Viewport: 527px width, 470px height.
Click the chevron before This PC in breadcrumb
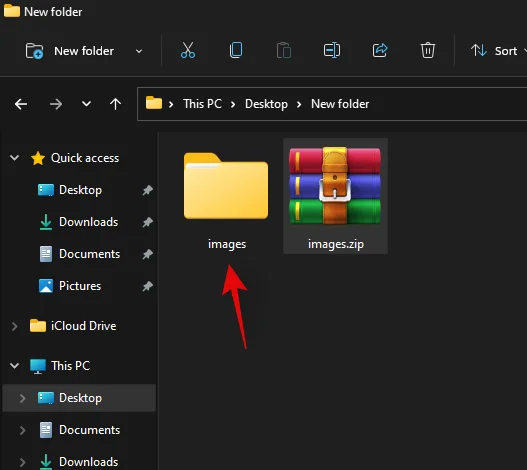point(171,105)
